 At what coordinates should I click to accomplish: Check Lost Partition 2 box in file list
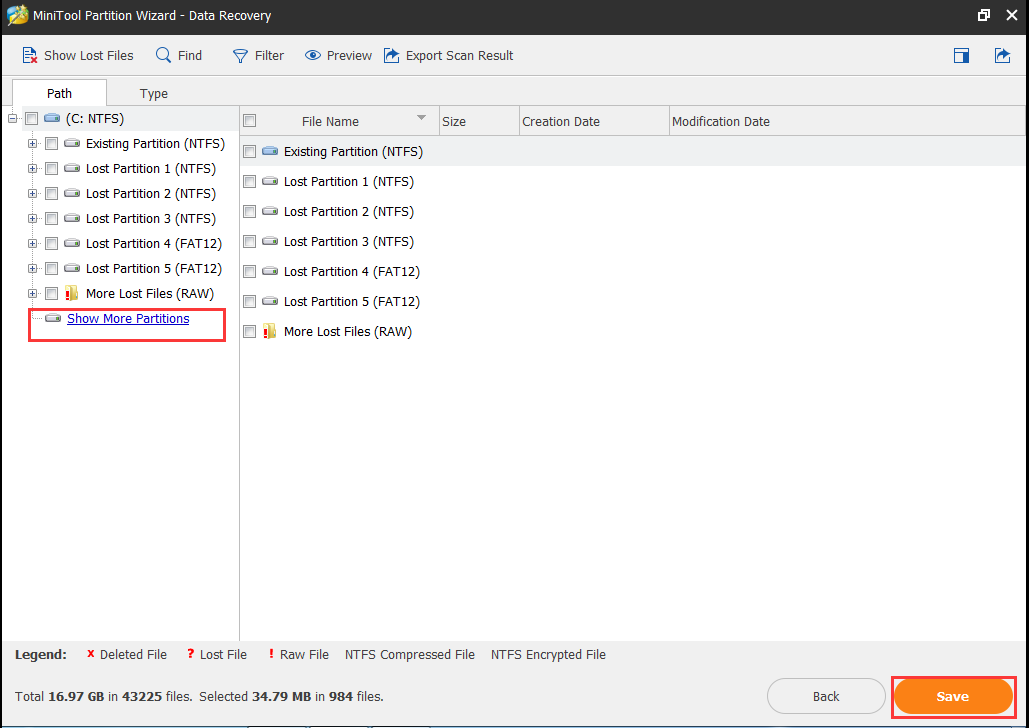coord(249,211)
